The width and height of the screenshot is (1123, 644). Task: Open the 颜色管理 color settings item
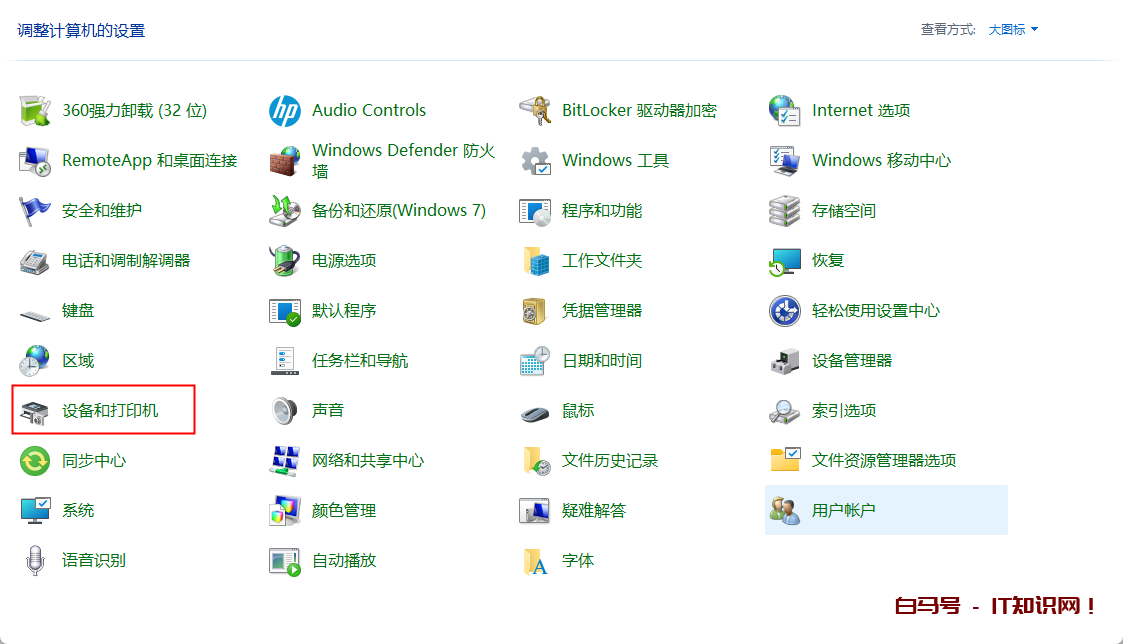(x=343, y=511)
